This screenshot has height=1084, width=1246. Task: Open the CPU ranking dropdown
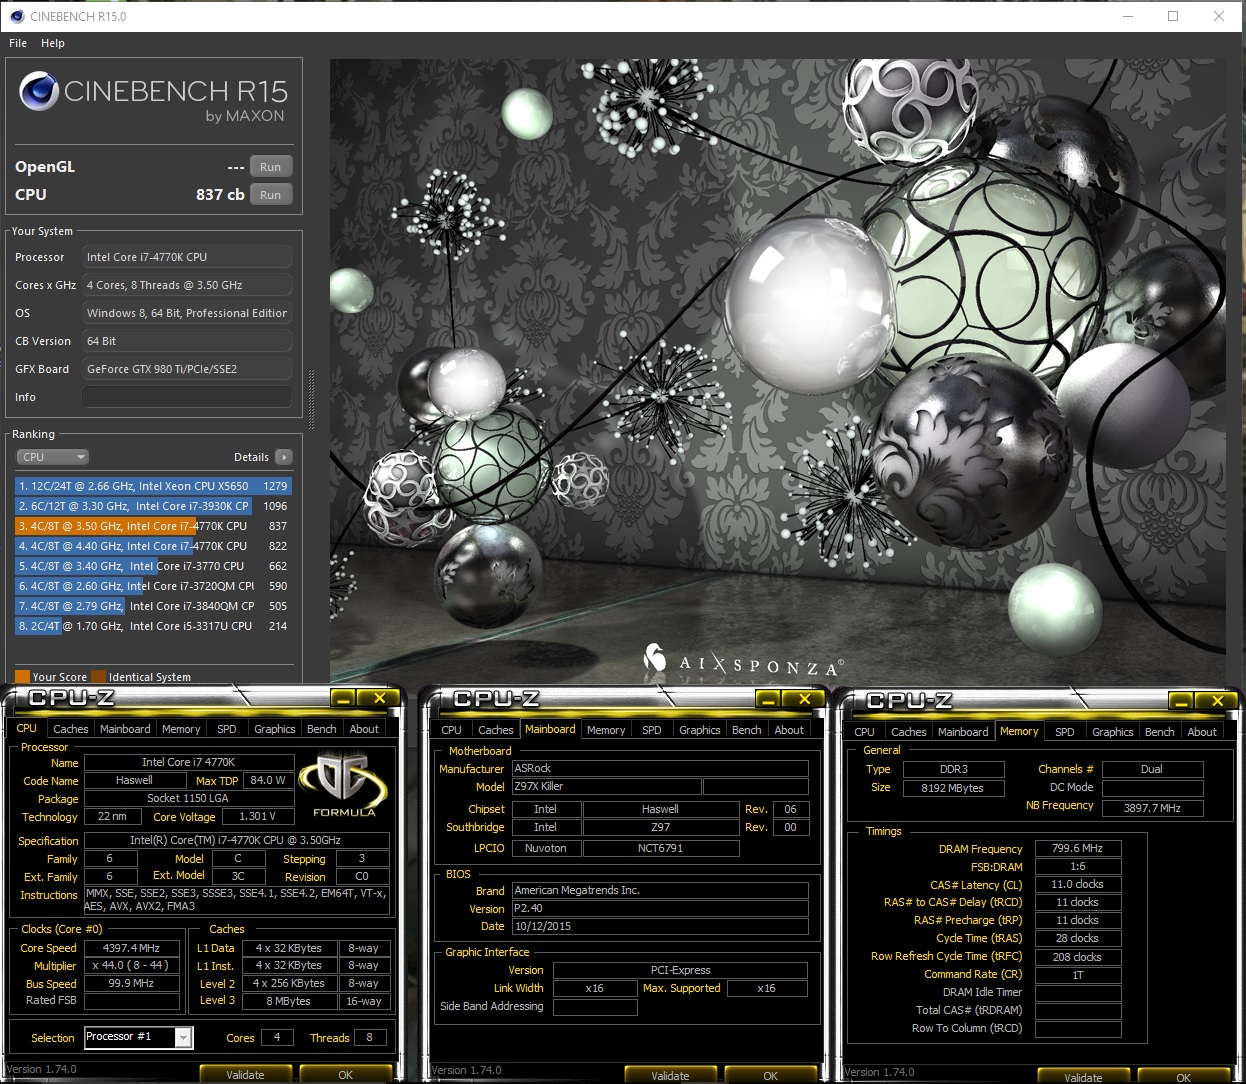coord(53,457)
